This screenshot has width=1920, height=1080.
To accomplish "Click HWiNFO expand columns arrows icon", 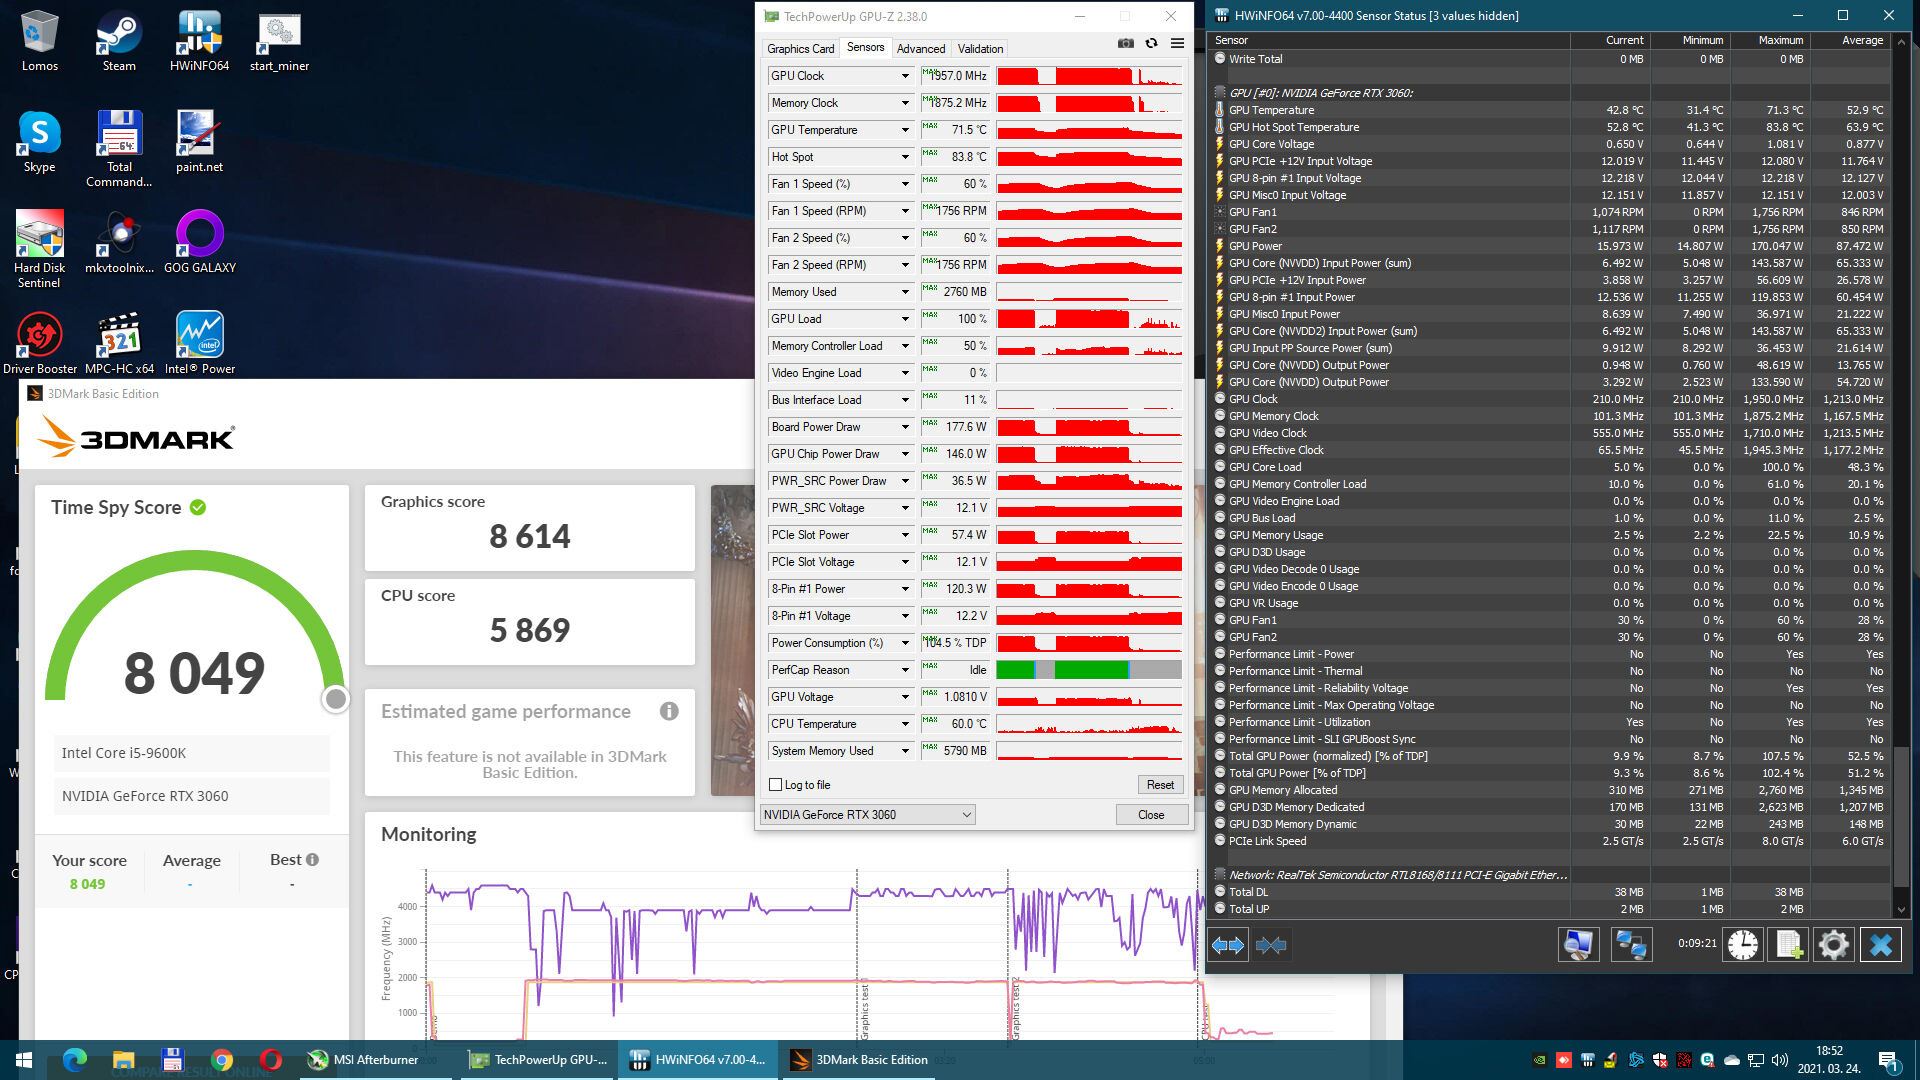I will coord(1228,945).
